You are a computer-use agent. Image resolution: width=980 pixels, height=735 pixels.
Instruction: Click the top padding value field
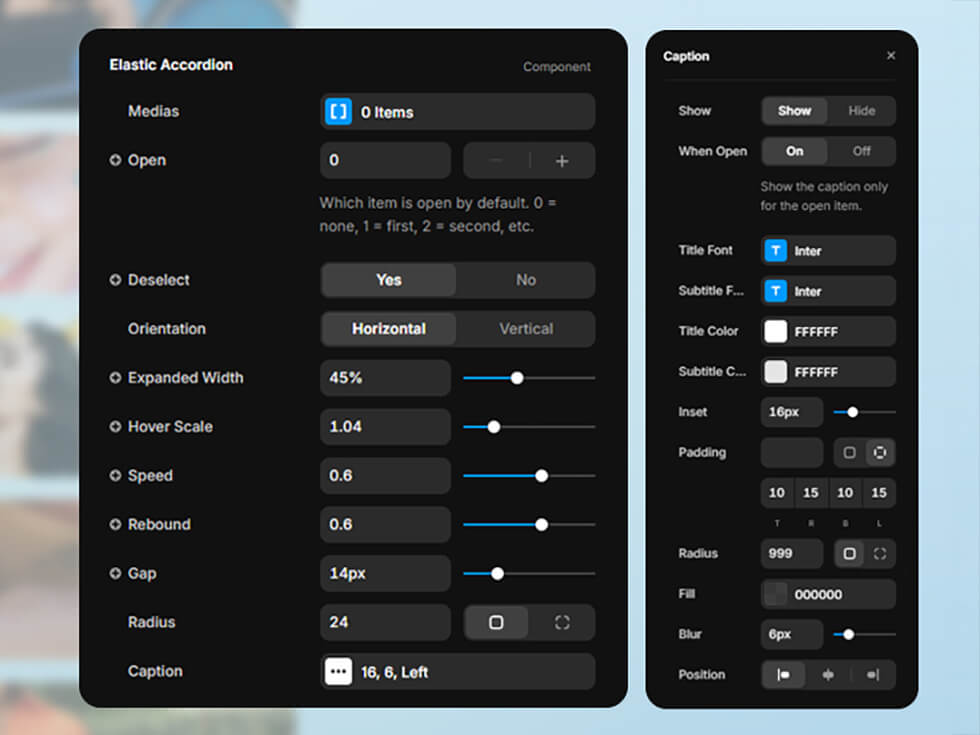777,493
